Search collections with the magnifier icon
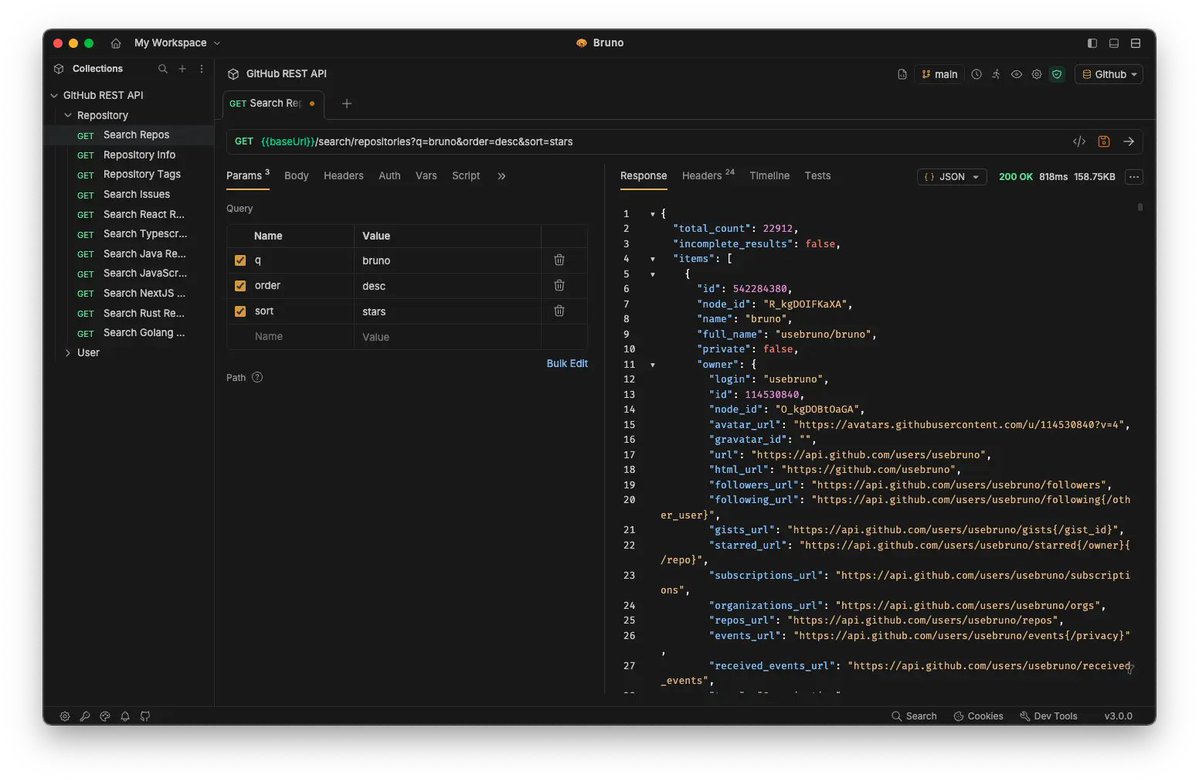The image size is (1199, 782). click(x=163, y=69)
